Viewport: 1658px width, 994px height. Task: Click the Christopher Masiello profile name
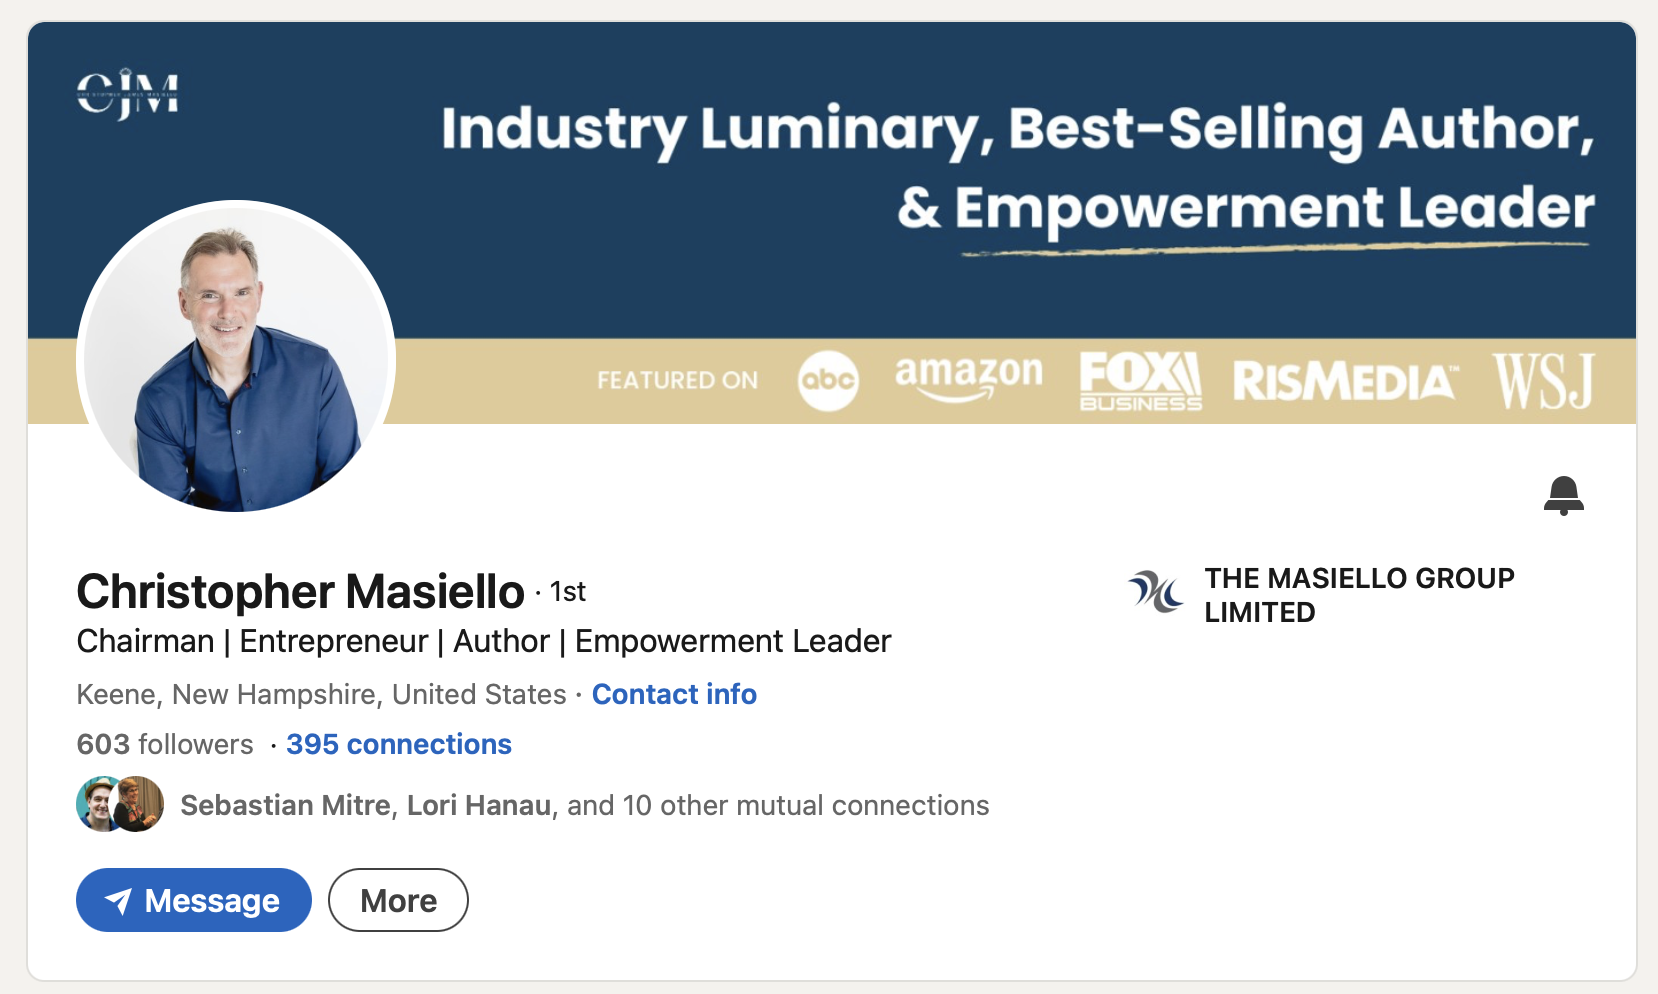[300, 591]
